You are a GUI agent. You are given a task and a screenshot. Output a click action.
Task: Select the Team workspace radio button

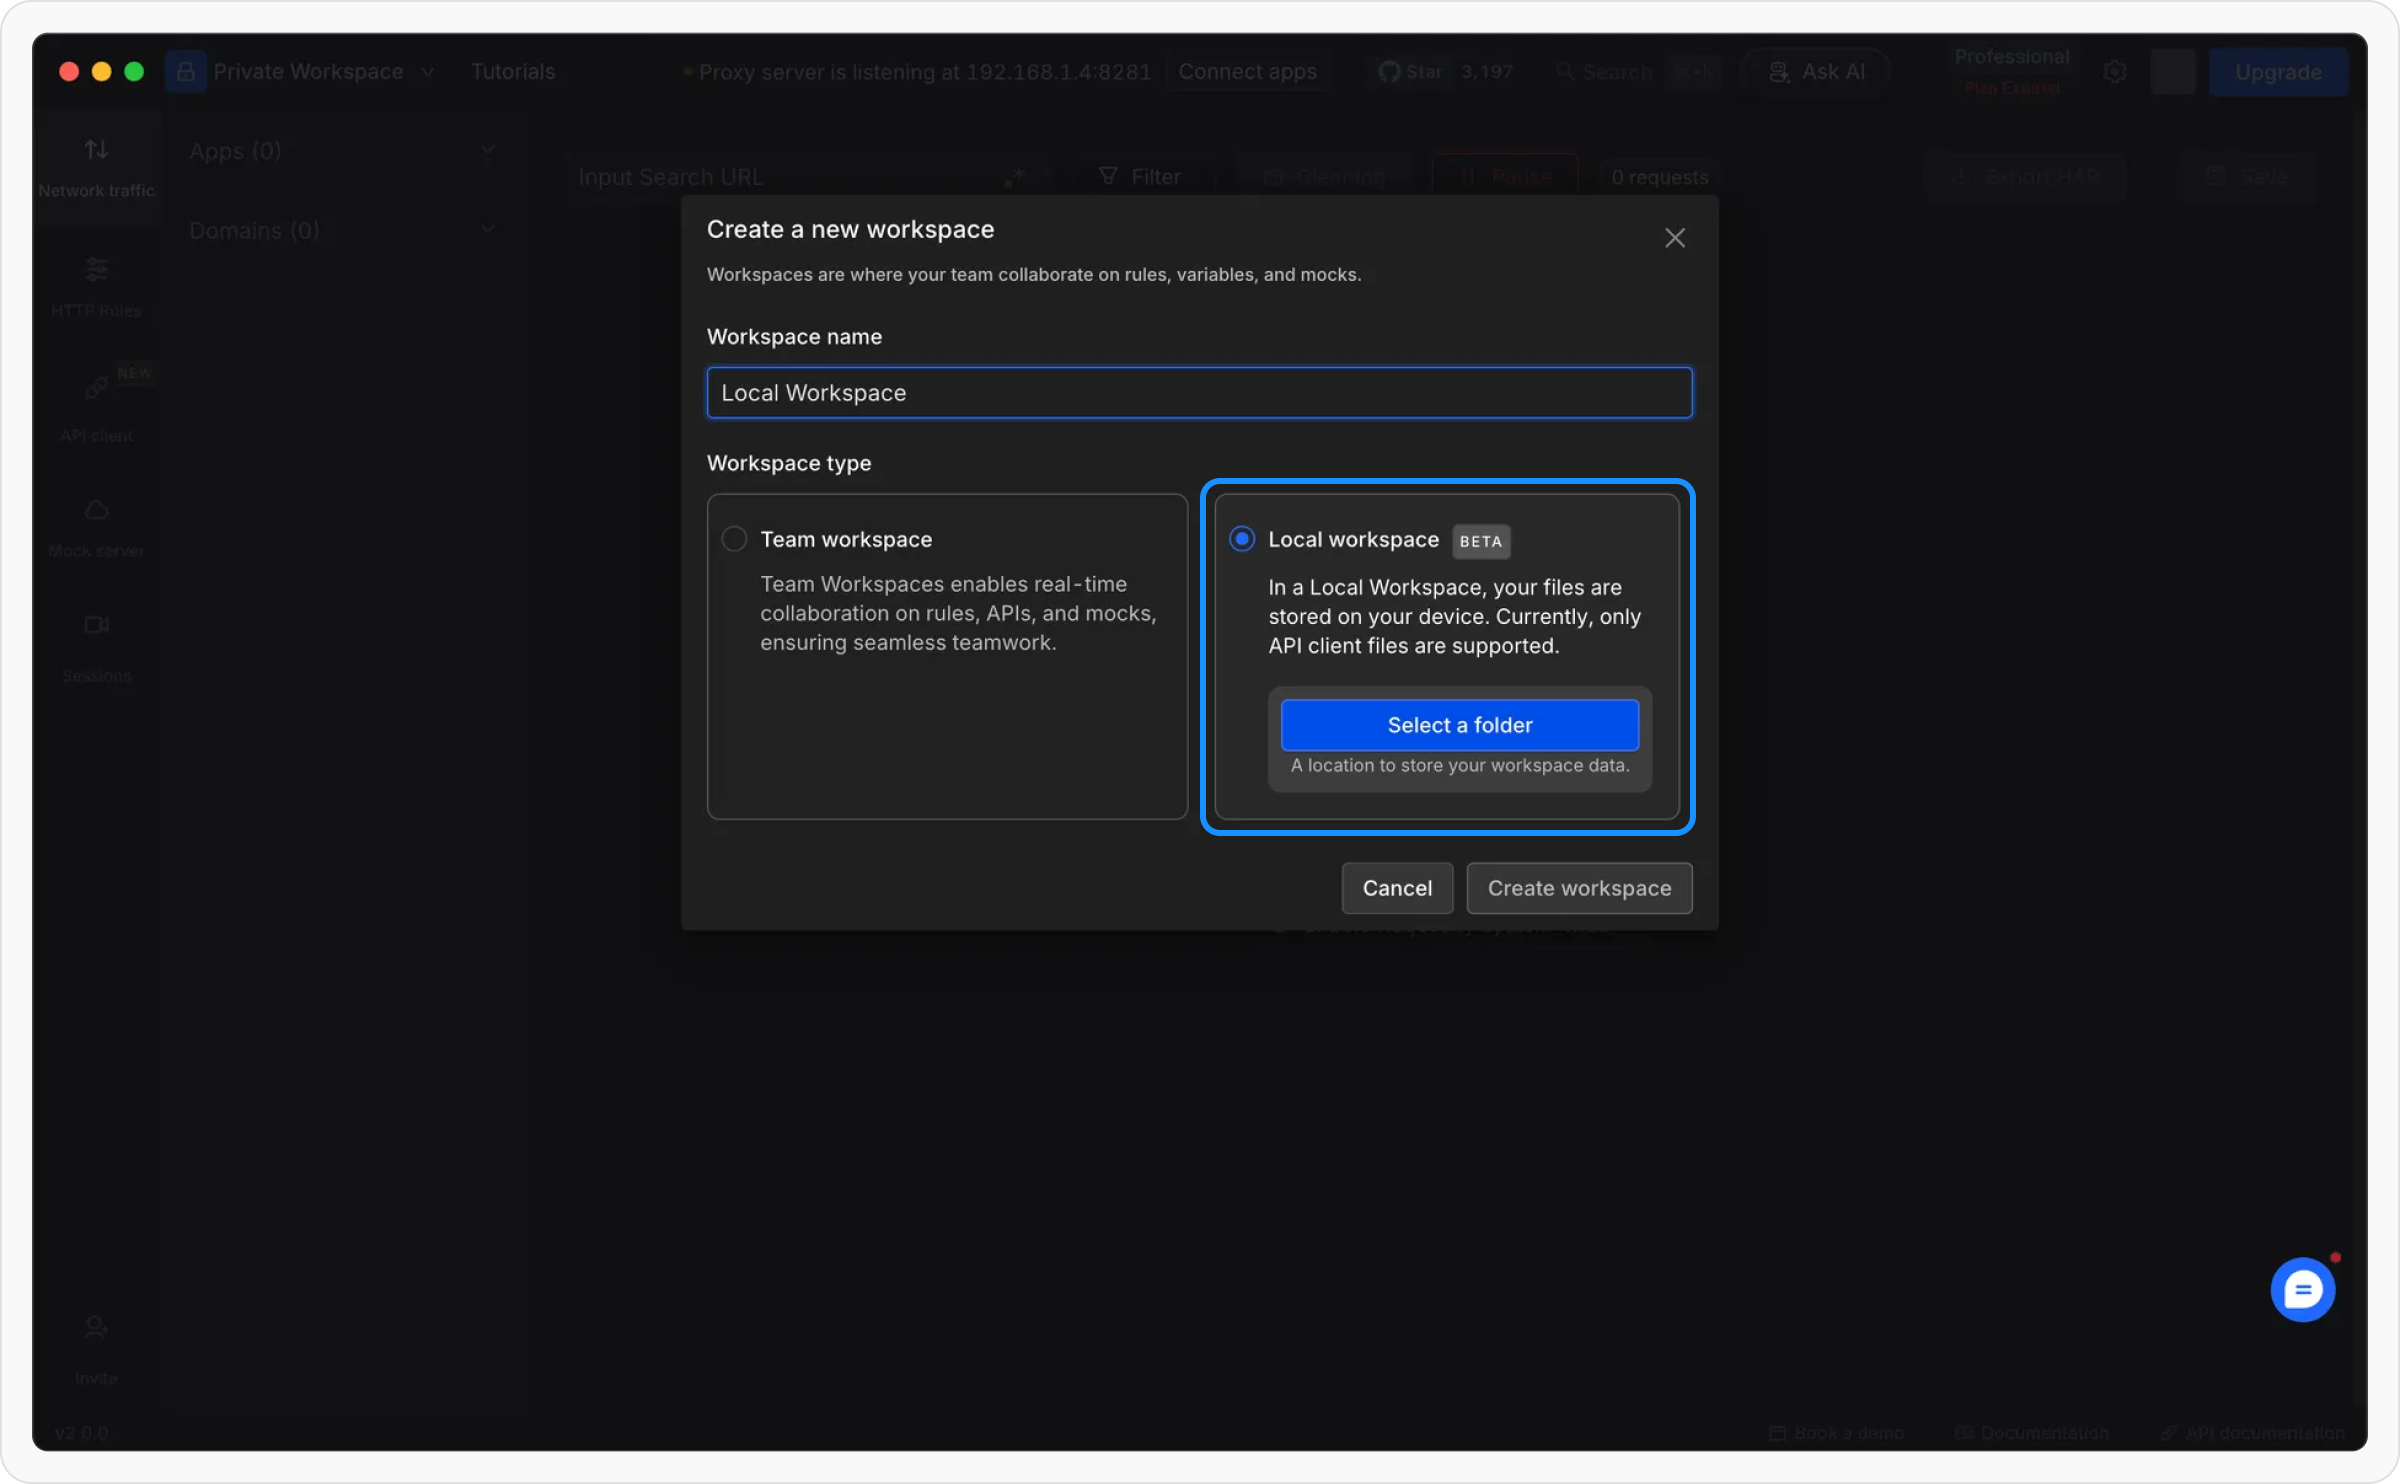coord(734,539)
